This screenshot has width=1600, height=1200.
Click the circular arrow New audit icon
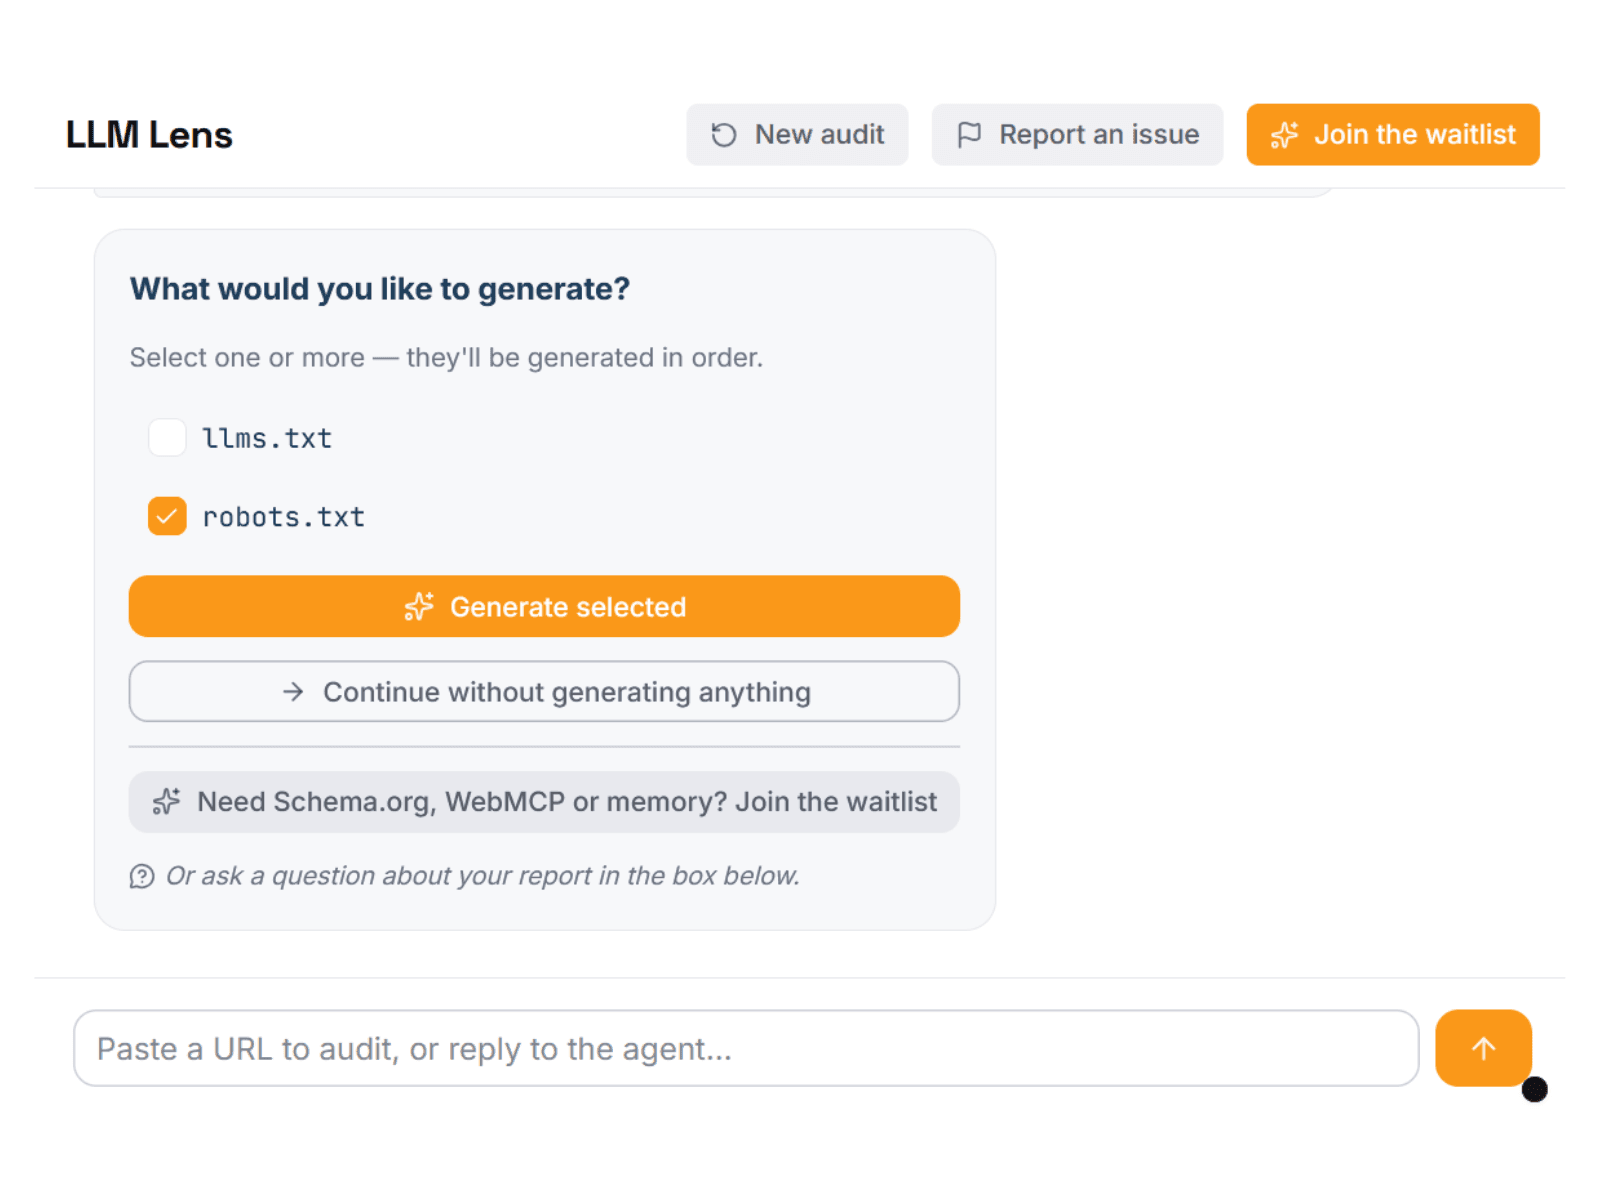tap(724, 135)
